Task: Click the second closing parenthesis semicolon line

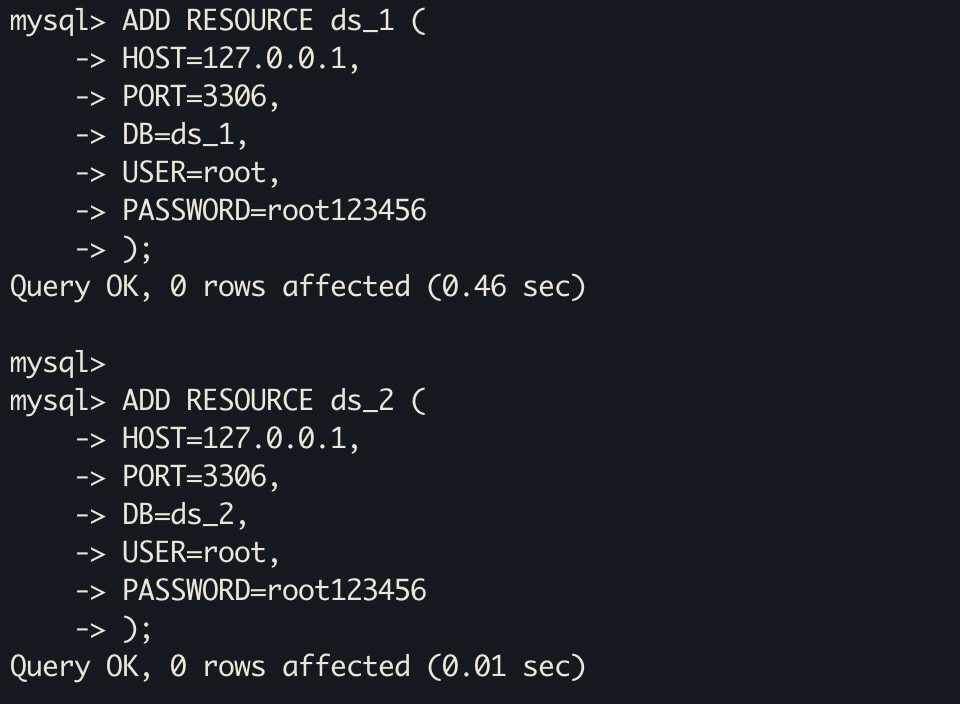Action: [113, 629]
